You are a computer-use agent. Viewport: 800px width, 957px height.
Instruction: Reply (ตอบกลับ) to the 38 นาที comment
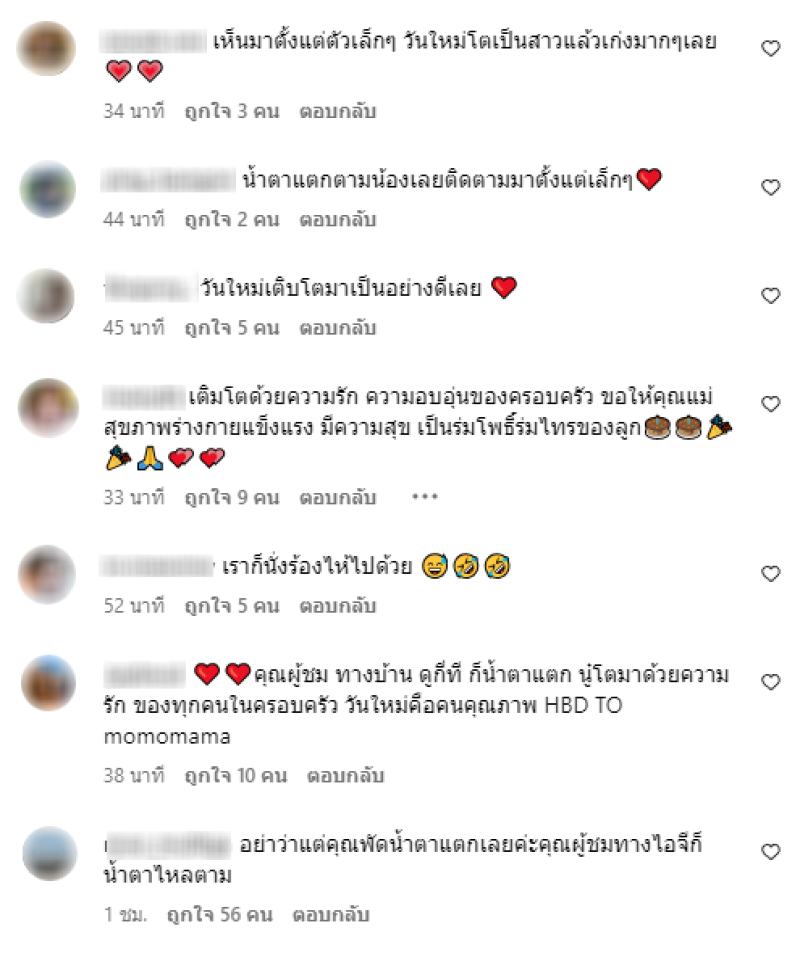click(345, 775)
